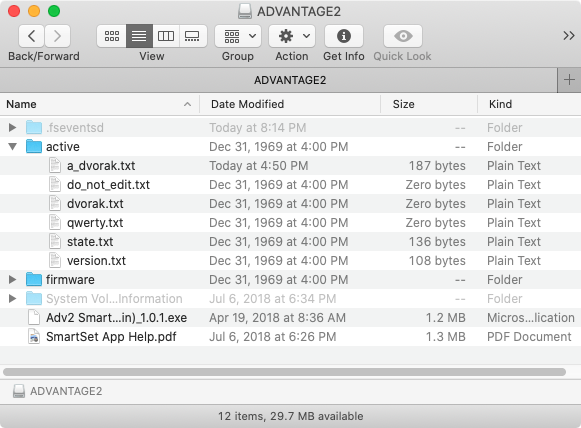Click Today at 4:50 PM date cell
Image resolution: width=581 pixels, height=428 pixels.
pos(259,166)
